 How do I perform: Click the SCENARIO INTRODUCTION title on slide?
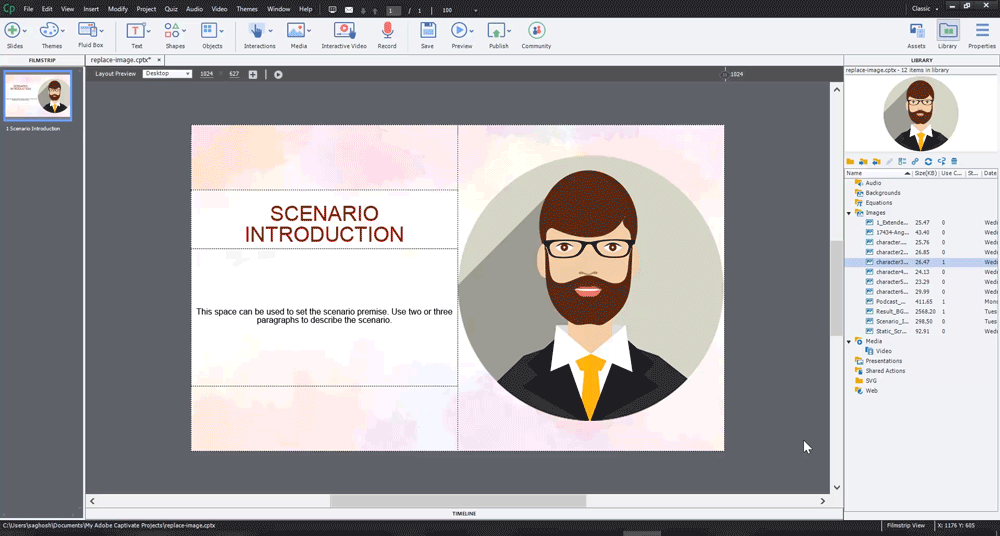click(x=324, y=224)
